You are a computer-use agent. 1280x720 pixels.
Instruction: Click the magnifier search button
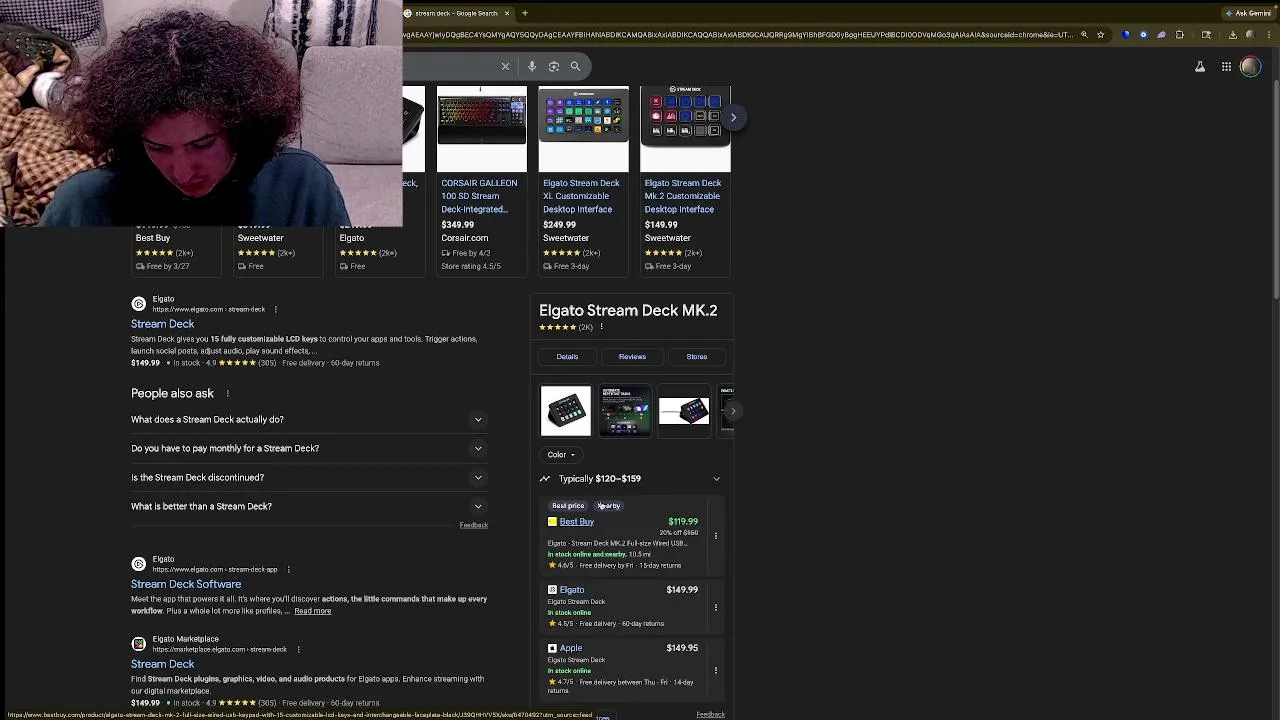(576, 66)
